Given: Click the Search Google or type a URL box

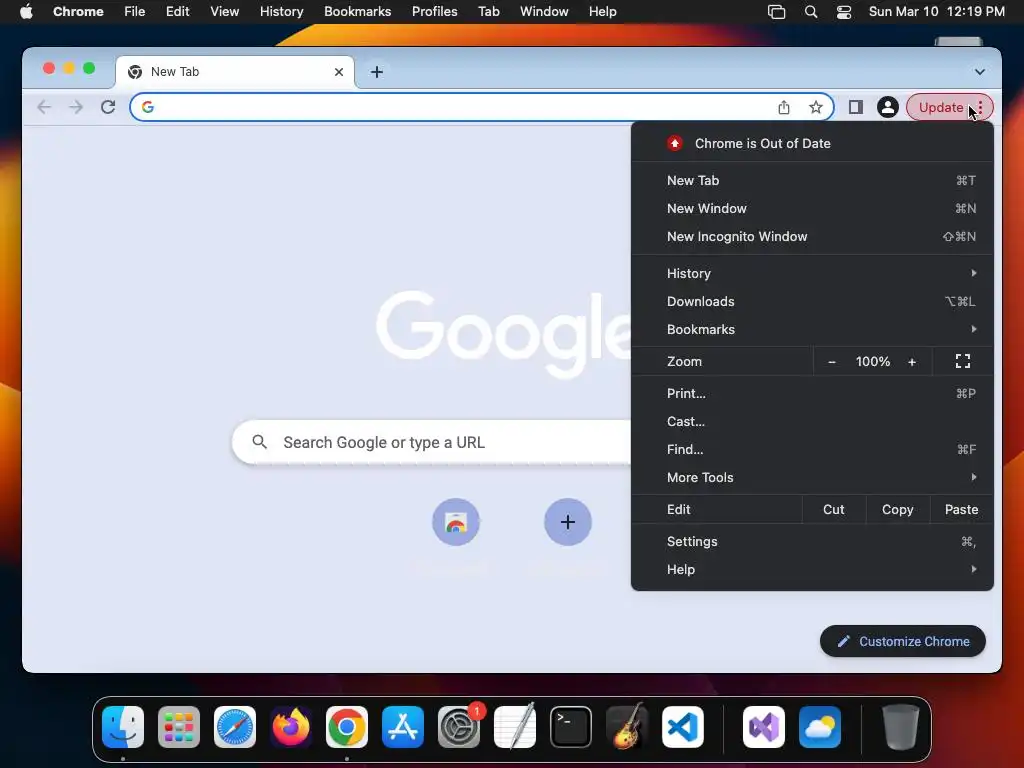Looking at the screenshot, I should pyautogui.click(x=431, y=442).
